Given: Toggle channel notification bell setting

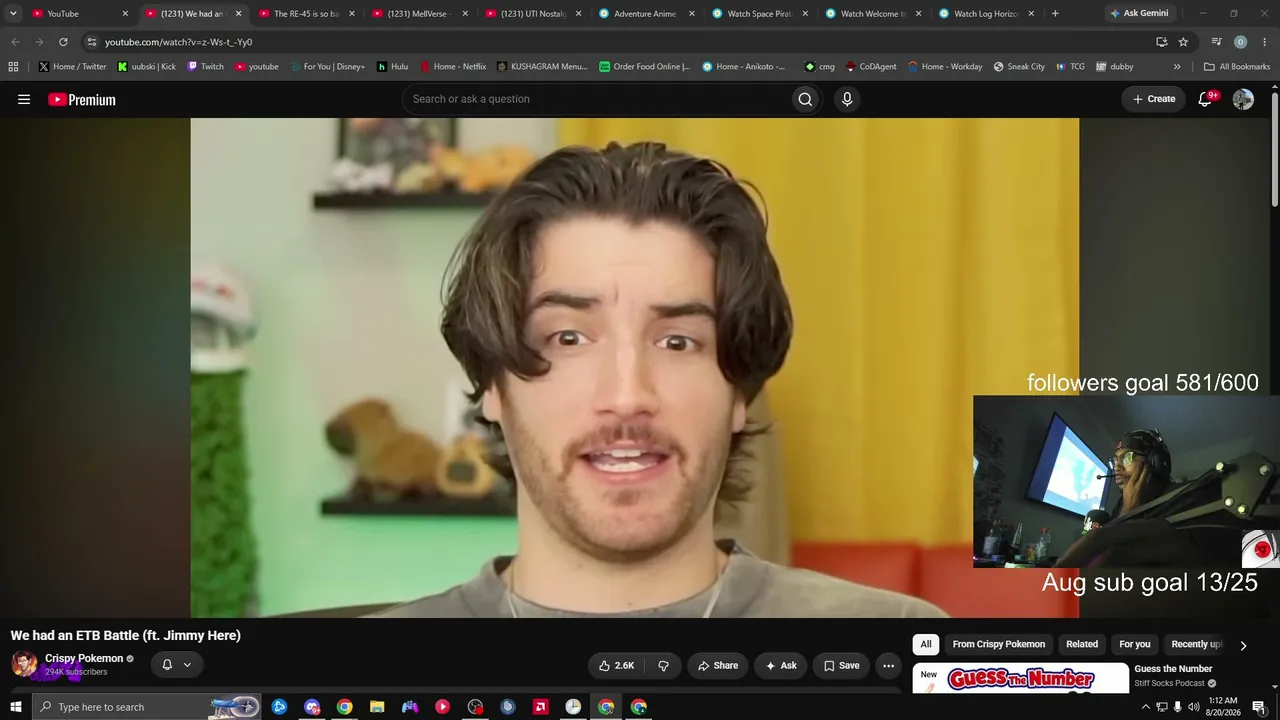Looking at the screenshot, I should [x=167, y=665].
